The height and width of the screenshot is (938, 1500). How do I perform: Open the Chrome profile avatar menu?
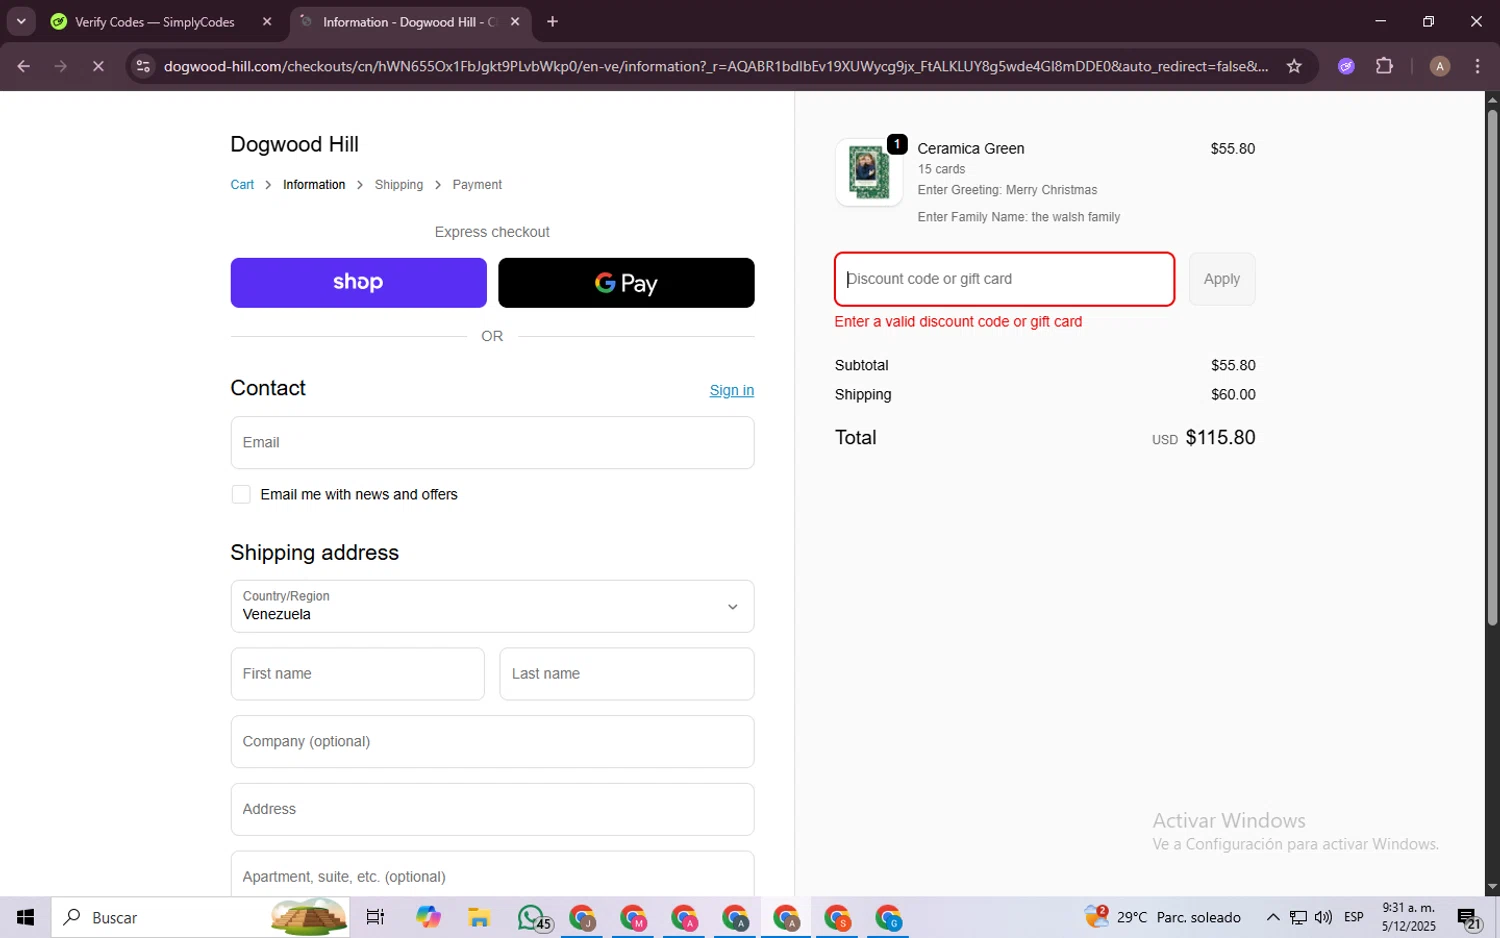(x=1440, y=66)
